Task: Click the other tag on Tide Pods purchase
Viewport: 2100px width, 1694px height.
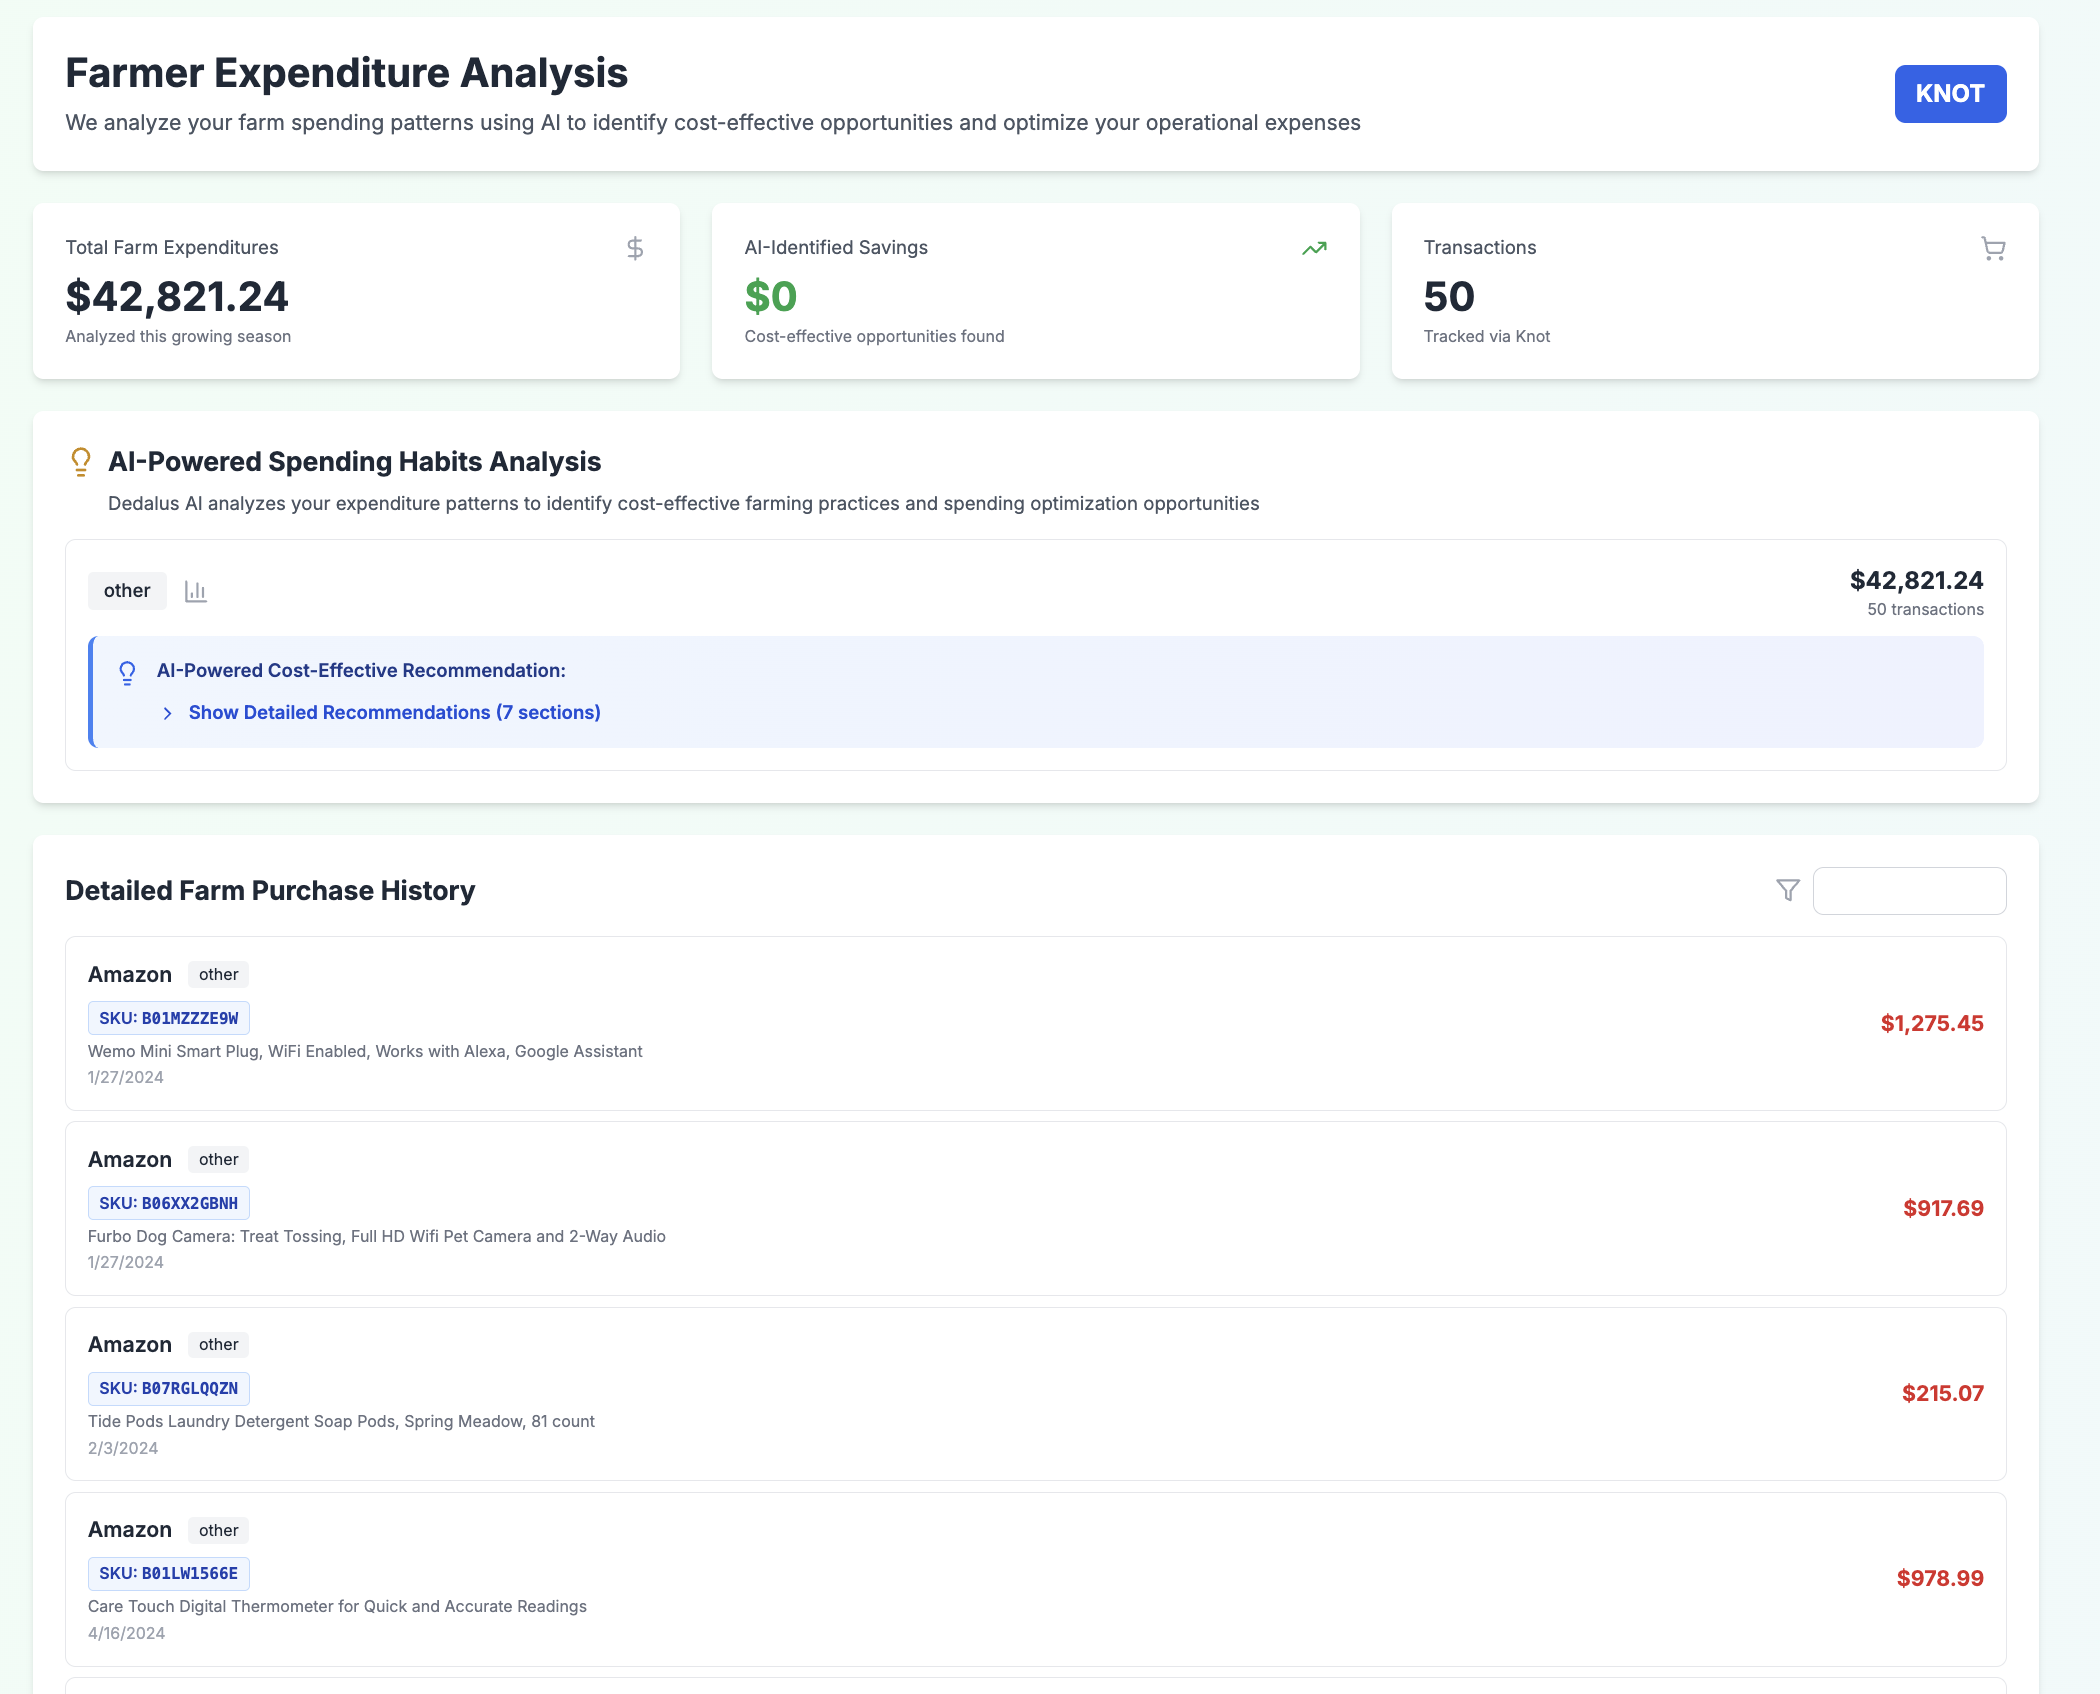Action: (218, 1344)
